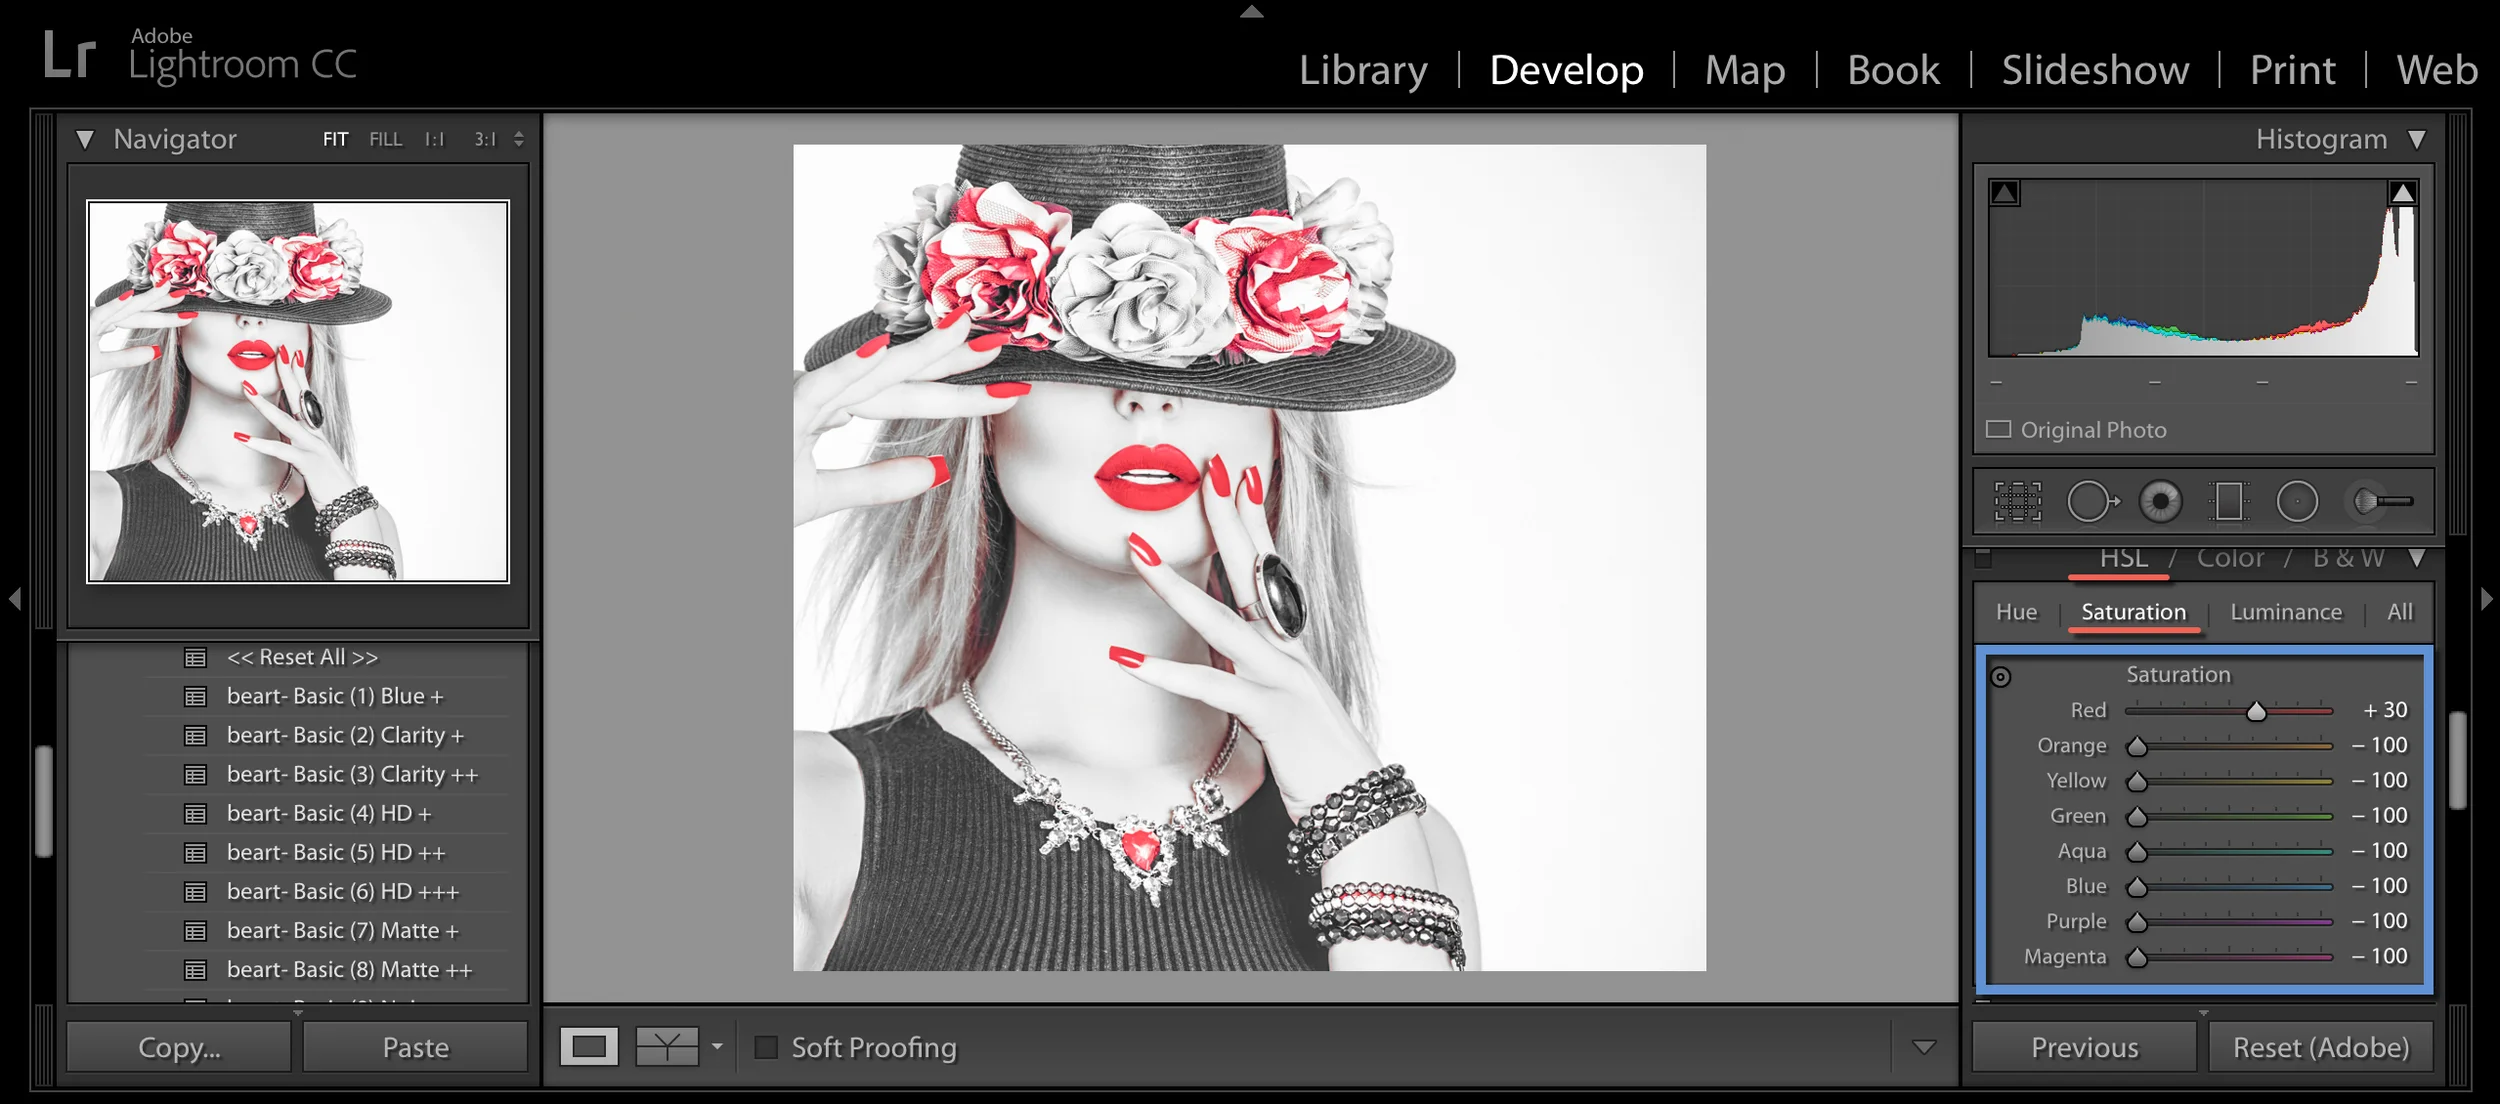Toggle the HSL panel on/off switch
This screenshot has width=2500, height=1104.
pos(1984,558)
